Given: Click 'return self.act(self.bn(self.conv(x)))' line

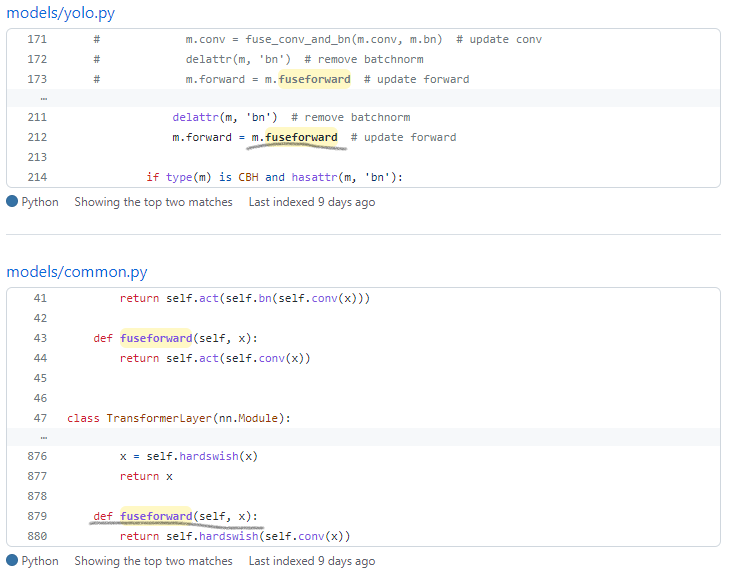Looking at the screenshot, I should point(245,298).
